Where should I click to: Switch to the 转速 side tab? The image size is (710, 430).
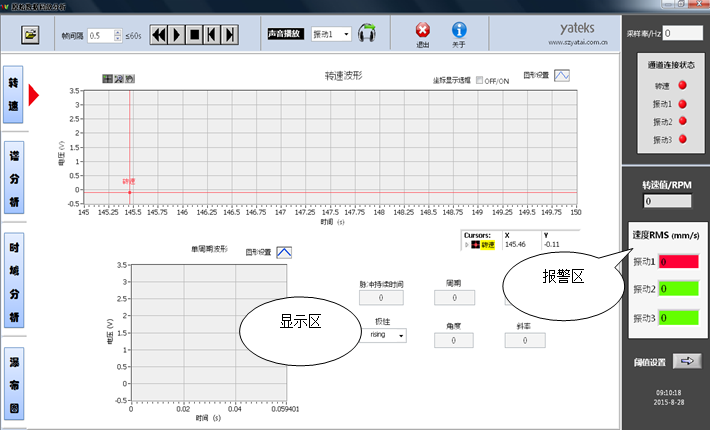coord(14,95)
